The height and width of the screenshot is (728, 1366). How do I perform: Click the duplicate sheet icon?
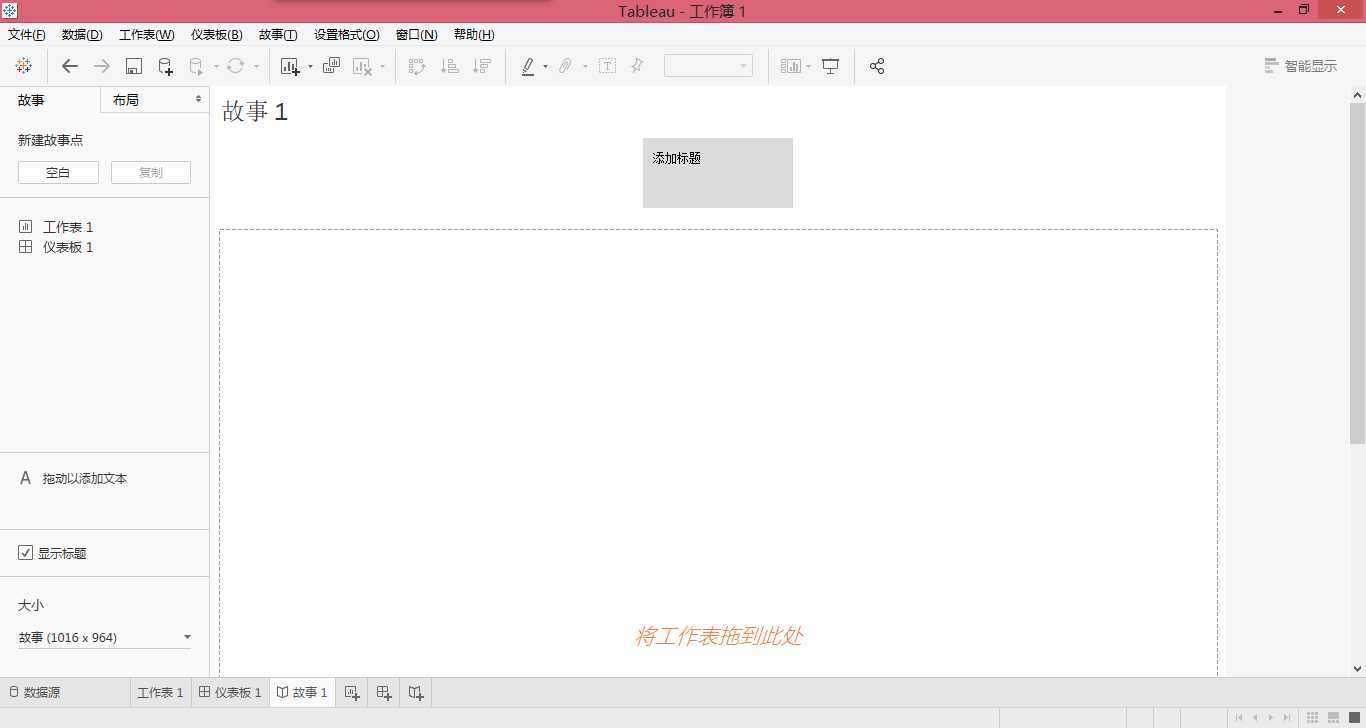(x=331, y=66)
